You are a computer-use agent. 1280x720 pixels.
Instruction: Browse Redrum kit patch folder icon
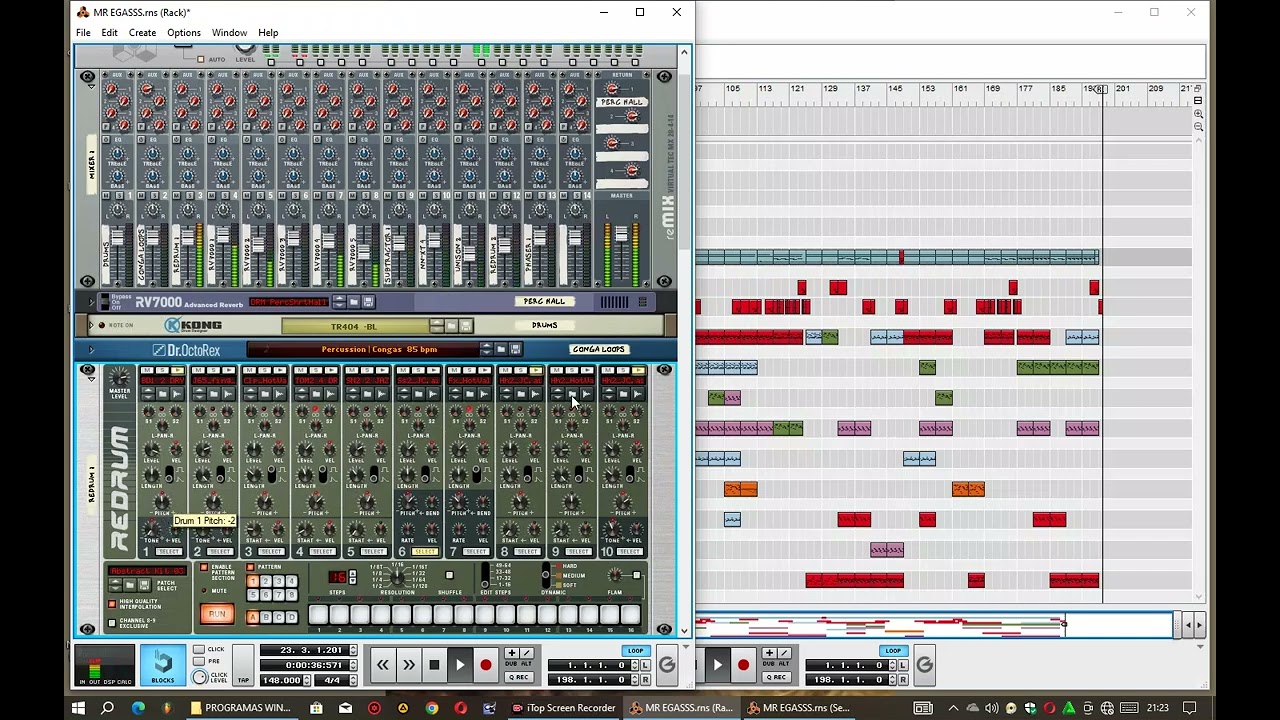[x=130, y=585]
